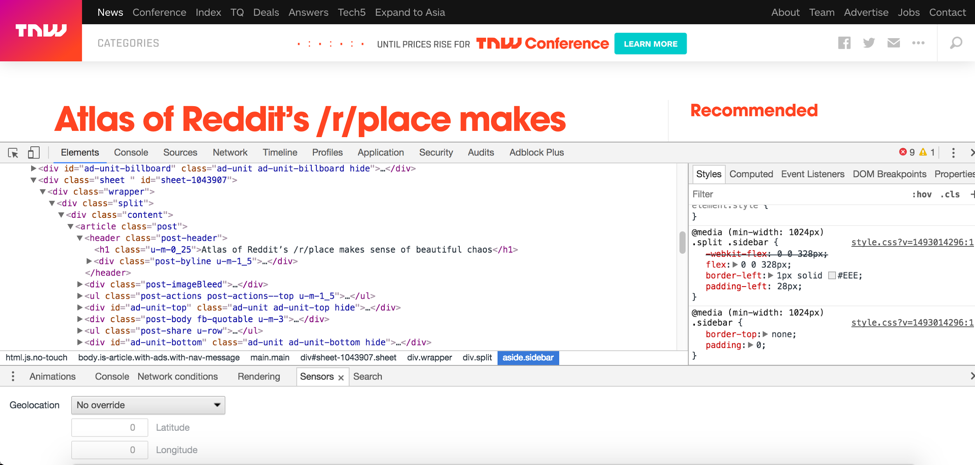The height and width of the screenshot is (465, 975).
Task: Open the Audits tab
Action: 481,152
